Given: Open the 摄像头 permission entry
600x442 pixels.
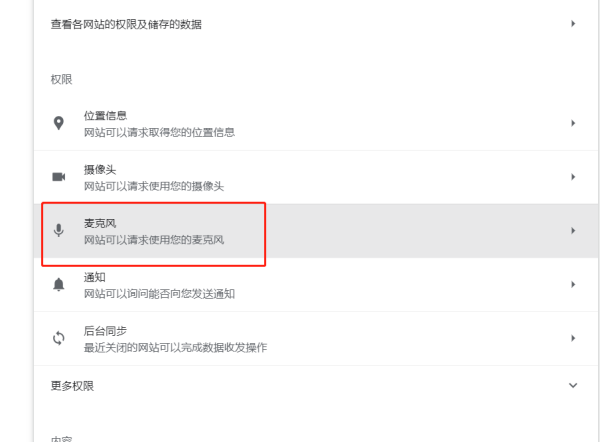Looking at the screenshot, I should click(x=100, y=170).
